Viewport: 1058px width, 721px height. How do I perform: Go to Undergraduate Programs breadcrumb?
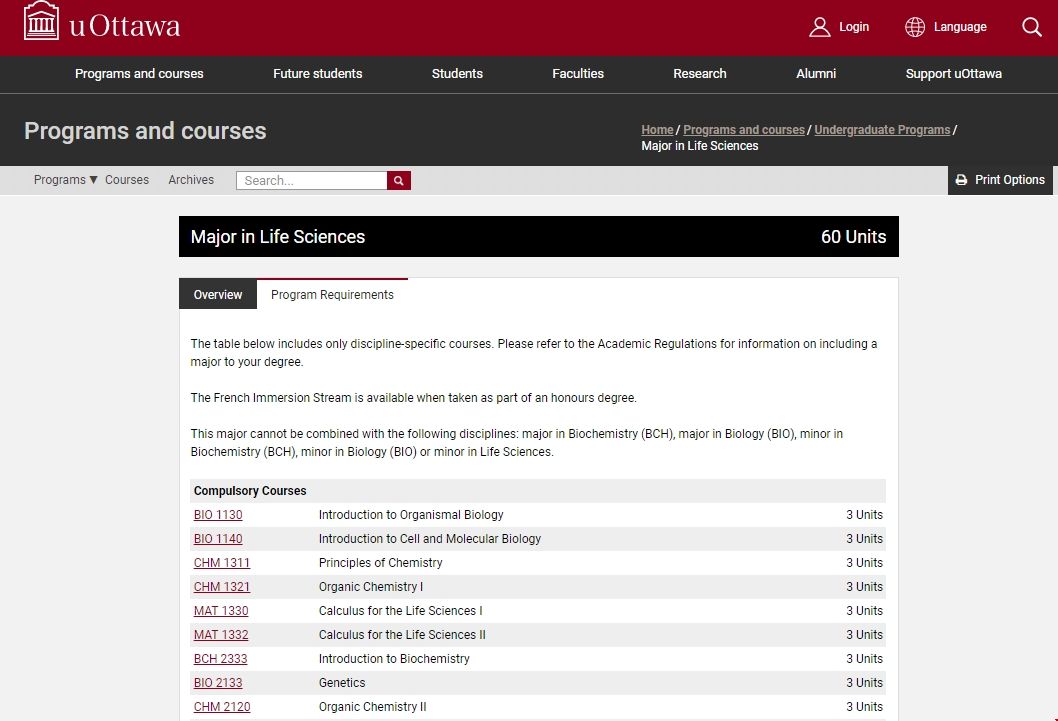pos(882,130)
